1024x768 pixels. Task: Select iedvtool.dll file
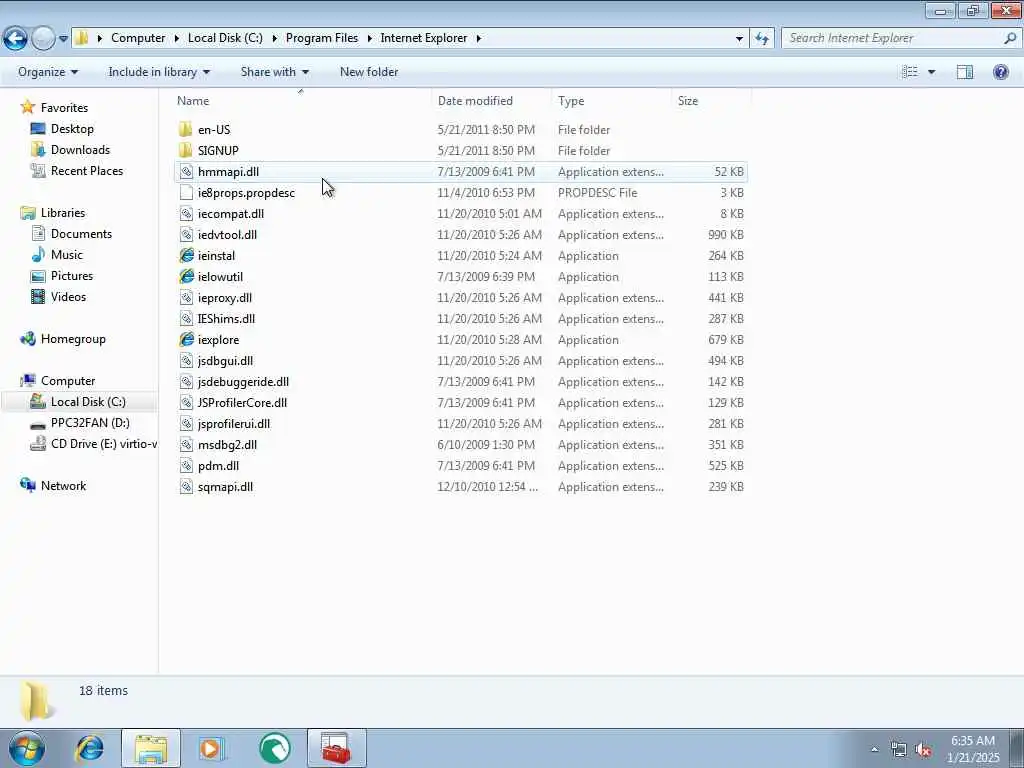(x=227, y=234)
